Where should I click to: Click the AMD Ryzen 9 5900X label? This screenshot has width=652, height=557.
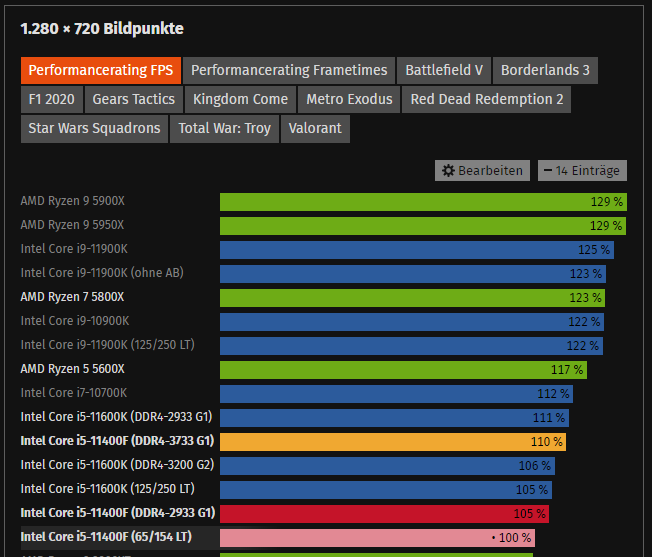pos(72,201)
